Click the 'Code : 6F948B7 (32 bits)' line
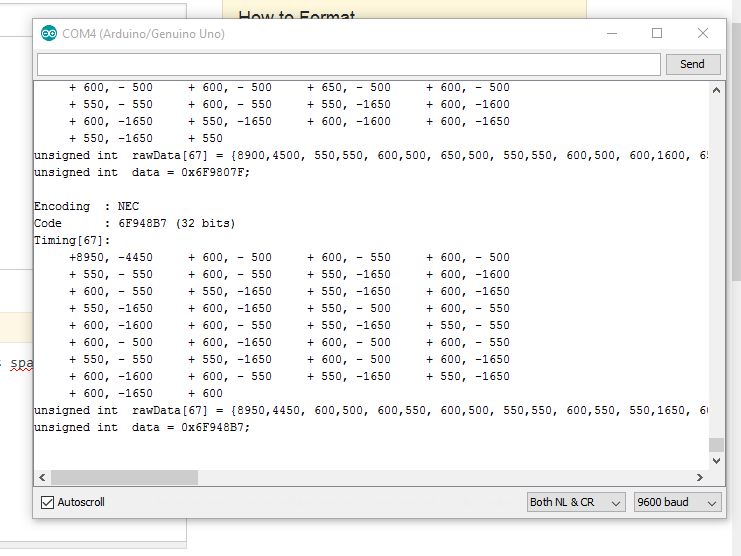 [135, 223]
